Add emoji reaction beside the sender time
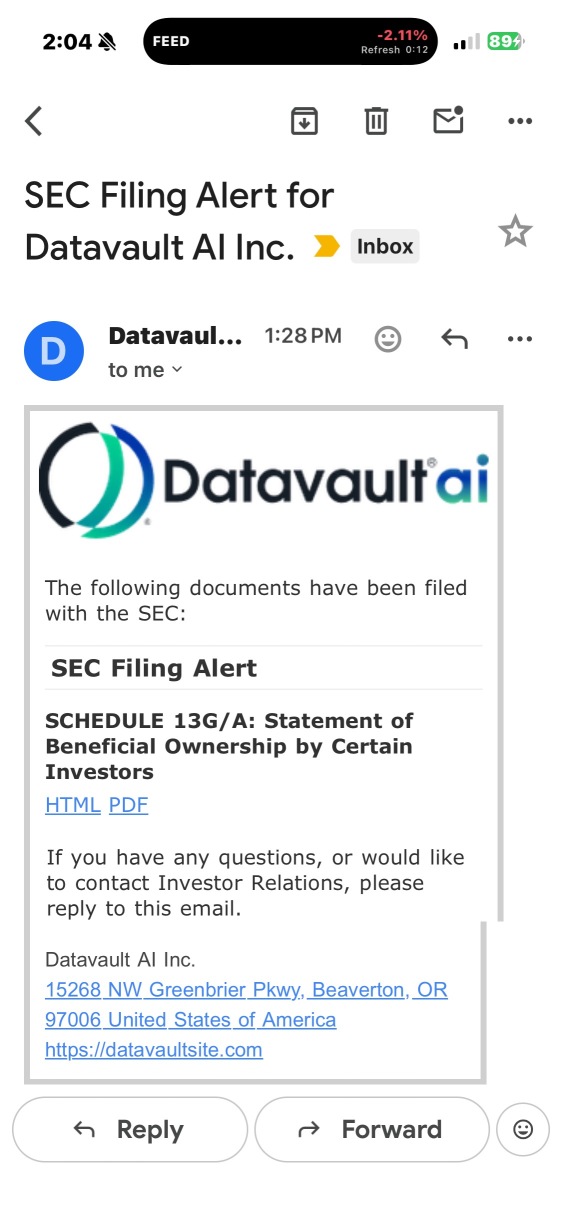Screen dimensions: 562x1218 click(x=388, y=339)
